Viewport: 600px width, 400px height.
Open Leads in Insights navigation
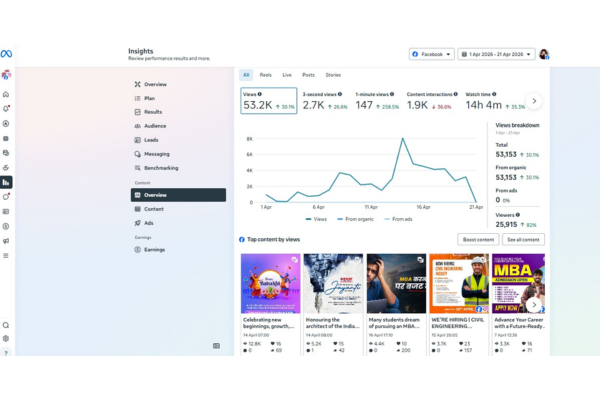178,140
